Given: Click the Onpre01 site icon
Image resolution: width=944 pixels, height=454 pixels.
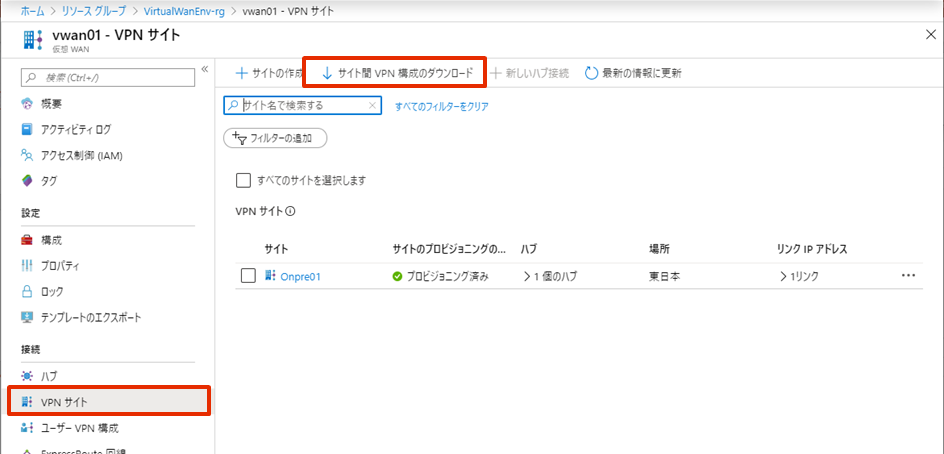Looking at the screenshot, I should pyautogui.click(x=270, y=276).
